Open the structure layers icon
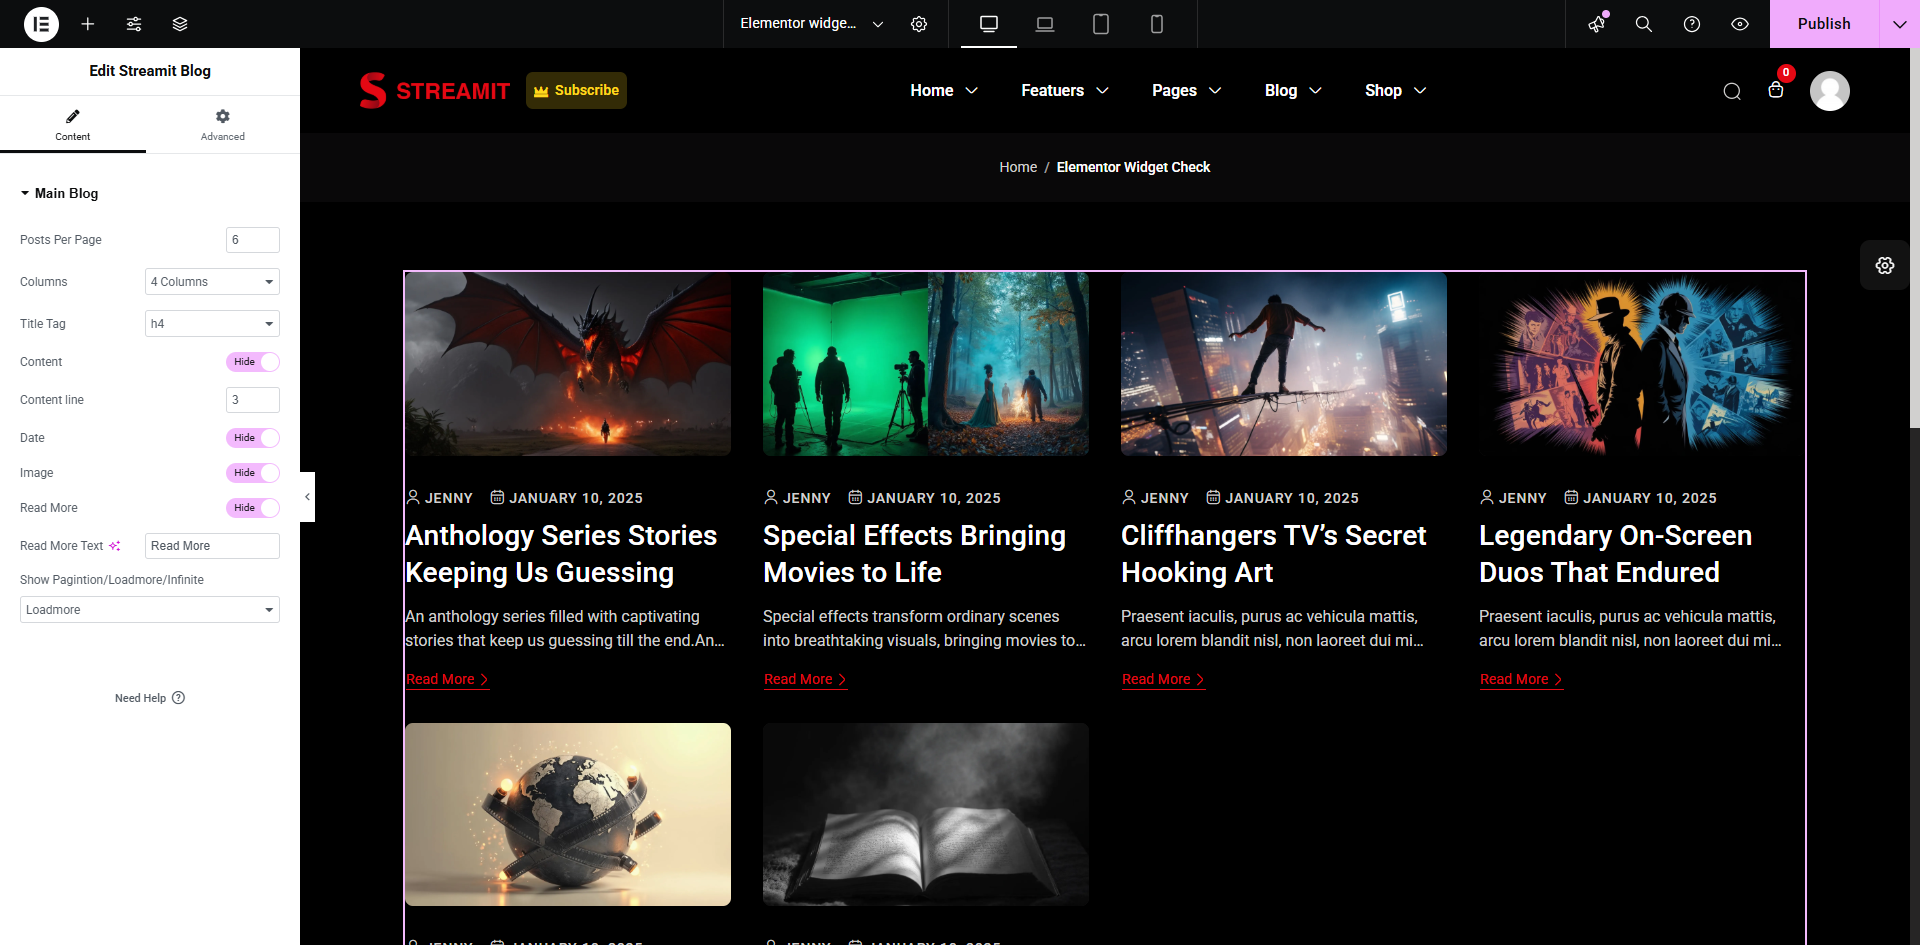Image resolution: width=1920 pixels, height=945 pixels. pyautogui.click(x=180, y=24)
